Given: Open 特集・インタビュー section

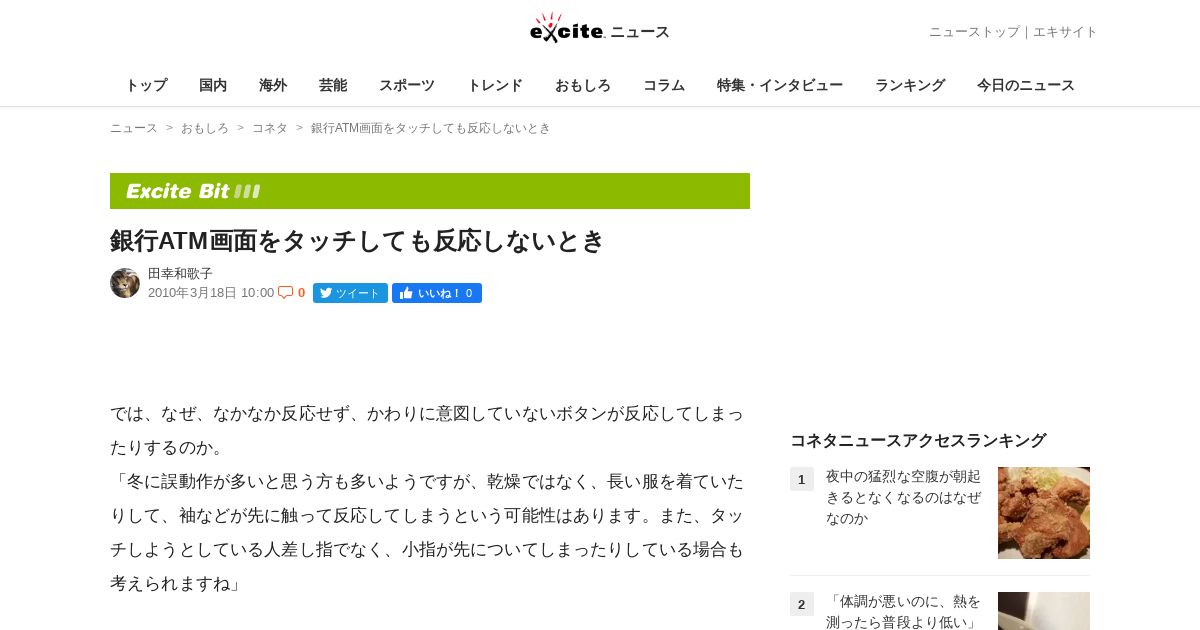Looking at the screenshot, I should tap(780, 85).
